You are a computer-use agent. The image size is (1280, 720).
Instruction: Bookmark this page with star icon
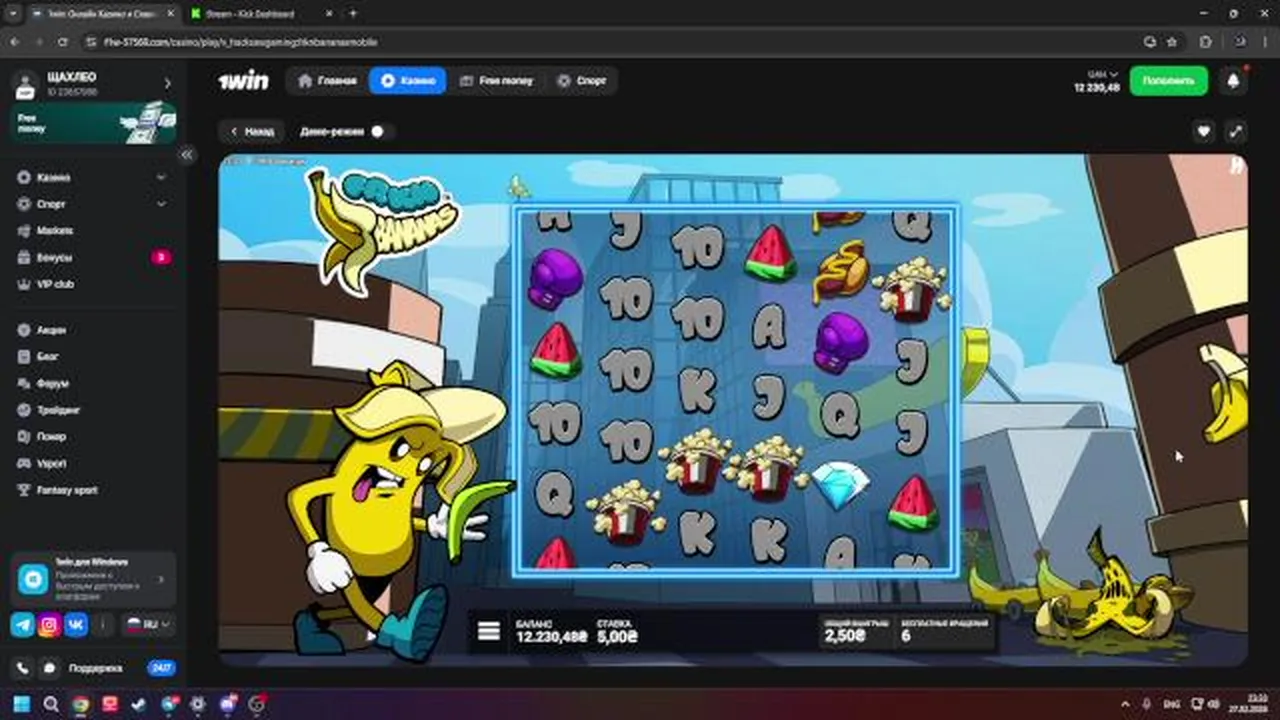click(x=1171, y=42)
